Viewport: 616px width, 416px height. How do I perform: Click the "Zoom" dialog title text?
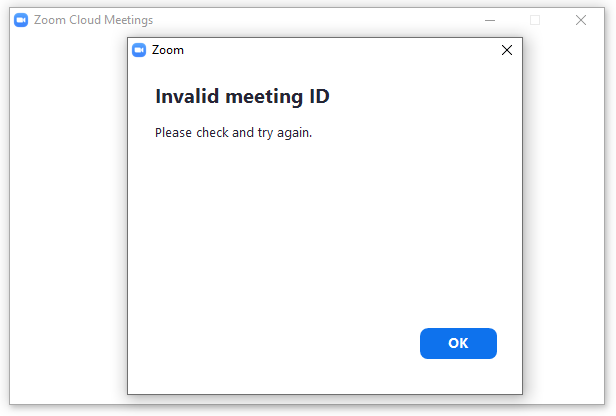tap(168, 50)
